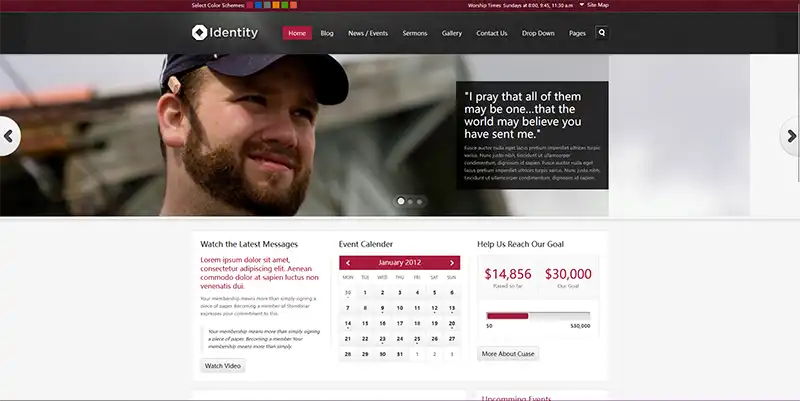This screenshot has height=401, width=800.
Task: Click the Watch Video button
Action: click(x=222, y=366)
